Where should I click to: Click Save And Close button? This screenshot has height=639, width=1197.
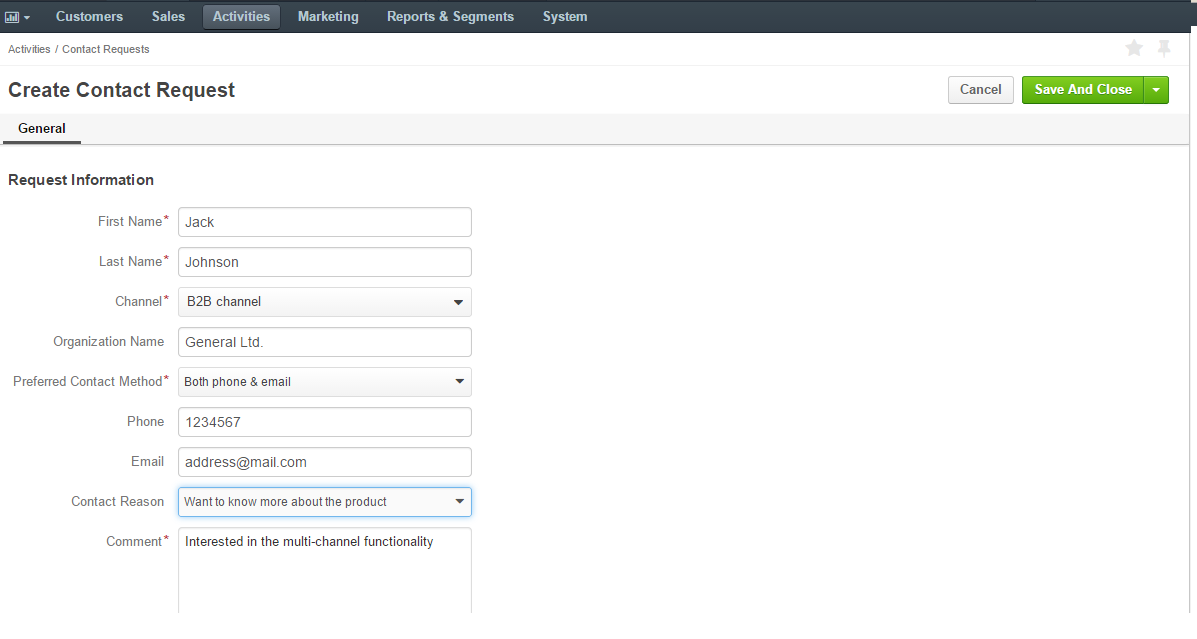1082,90
